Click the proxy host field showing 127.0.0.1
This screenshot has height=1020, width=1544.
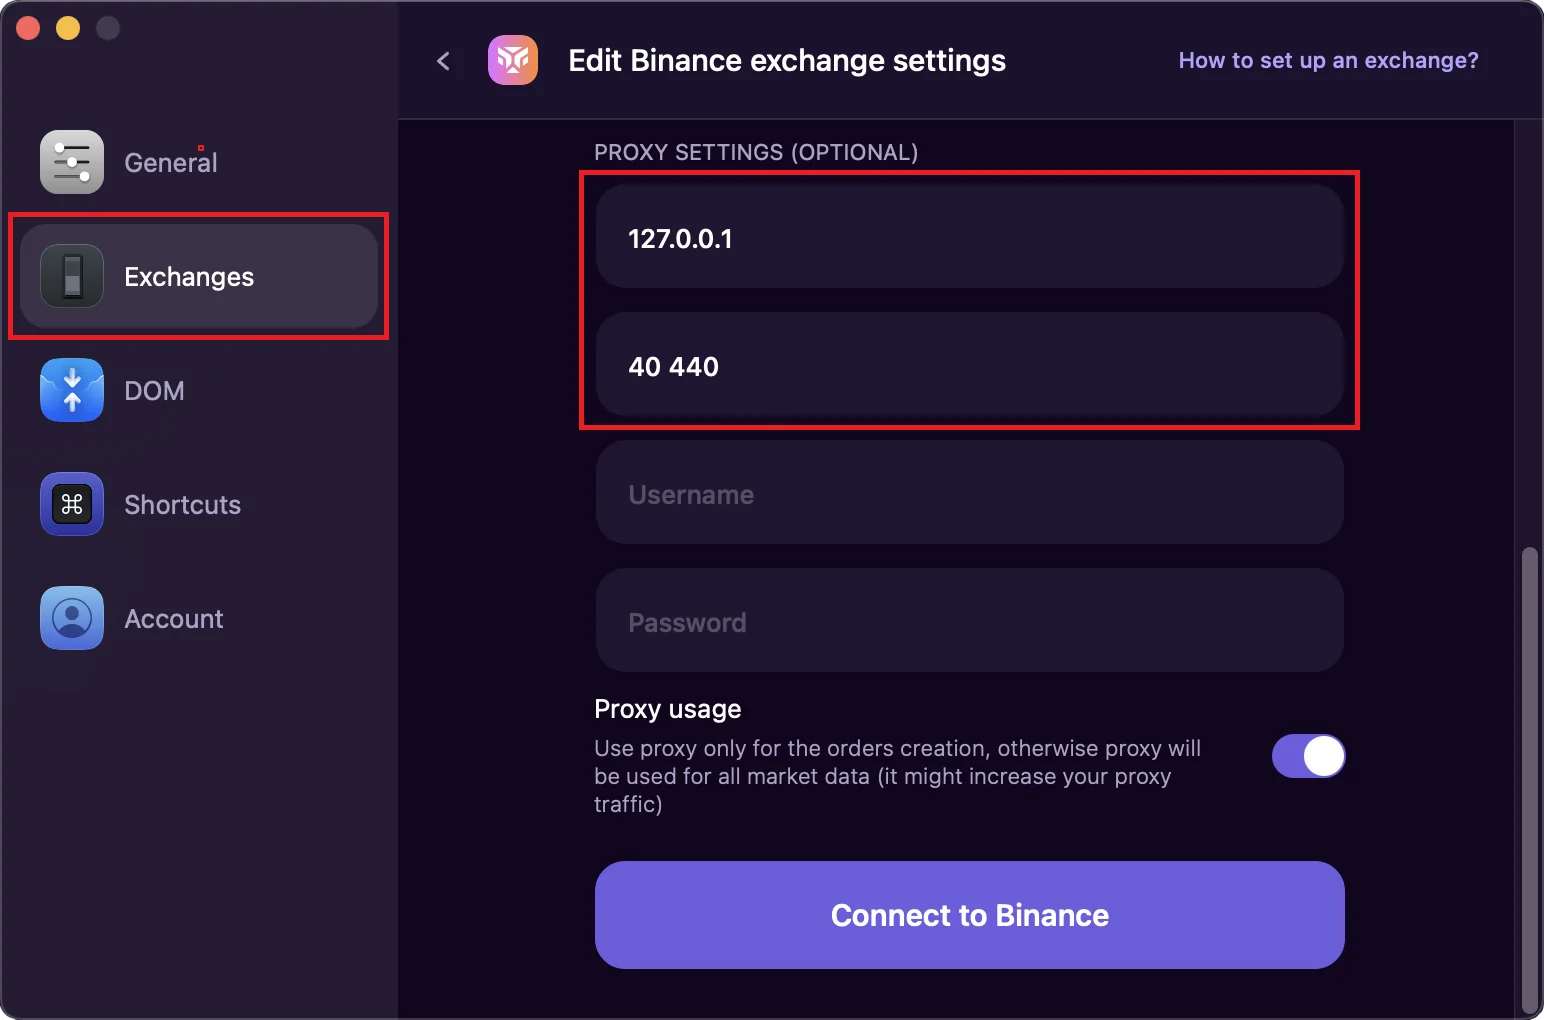coord(969,238)
